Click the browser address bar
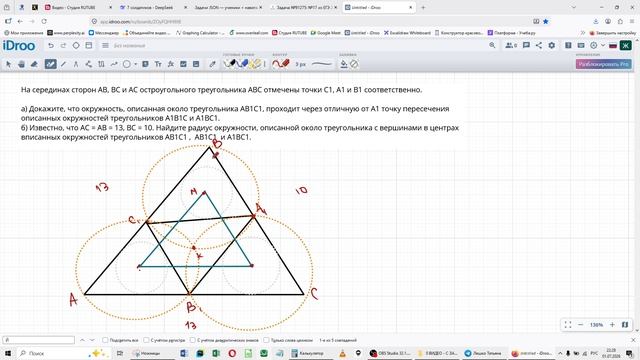 click(x=310, y=21)
